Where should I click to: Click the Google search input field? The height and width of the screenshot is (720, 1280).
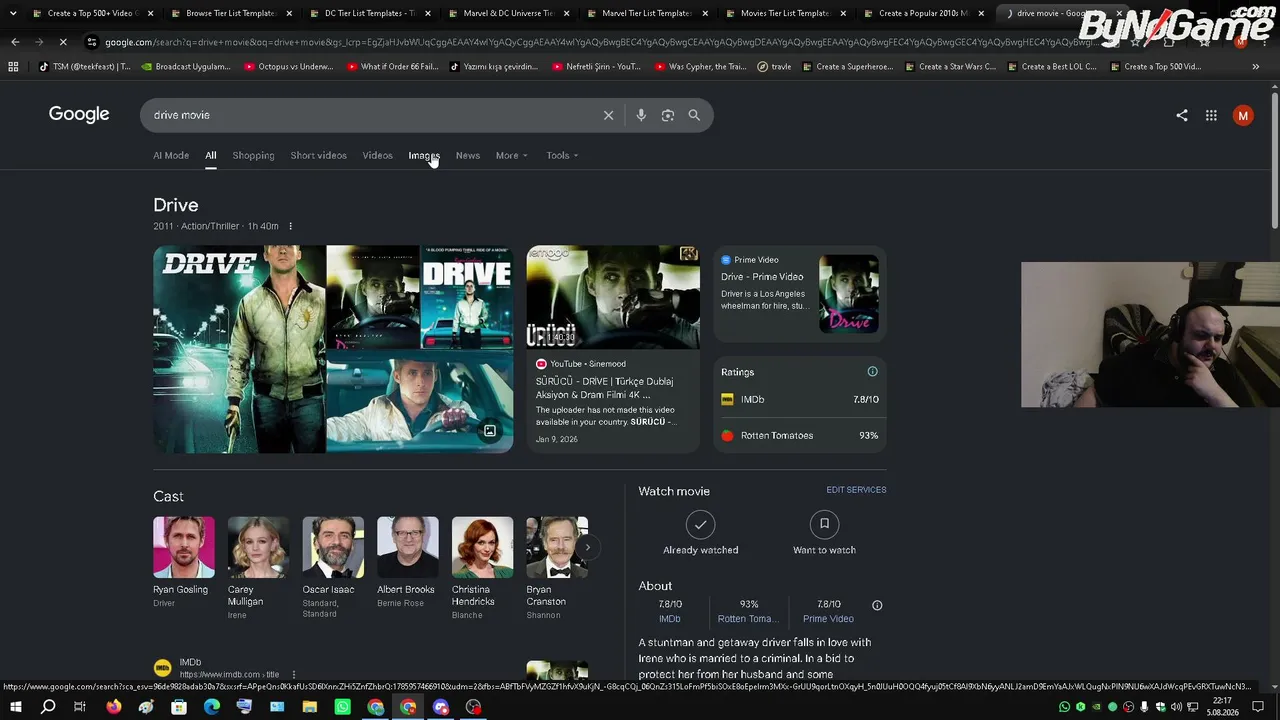click(x=372, y=115)
